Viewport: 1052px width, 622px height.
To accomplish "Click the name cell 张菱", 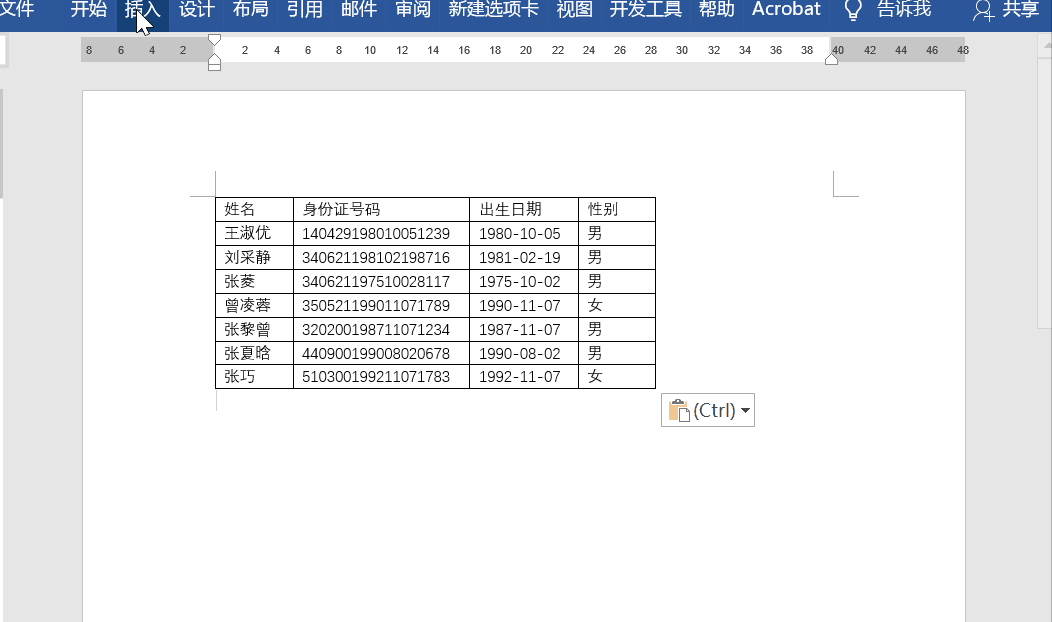I will click(254, 282).
